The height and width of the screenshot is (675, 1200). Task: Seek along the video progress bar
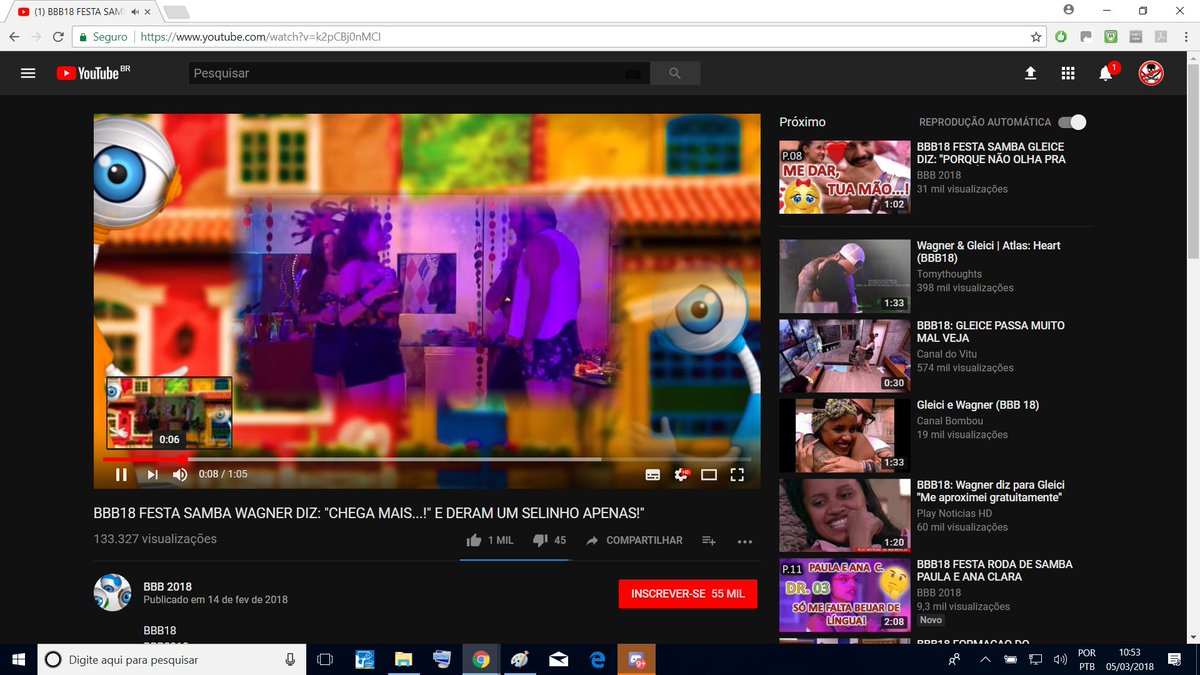coord(427,459)
